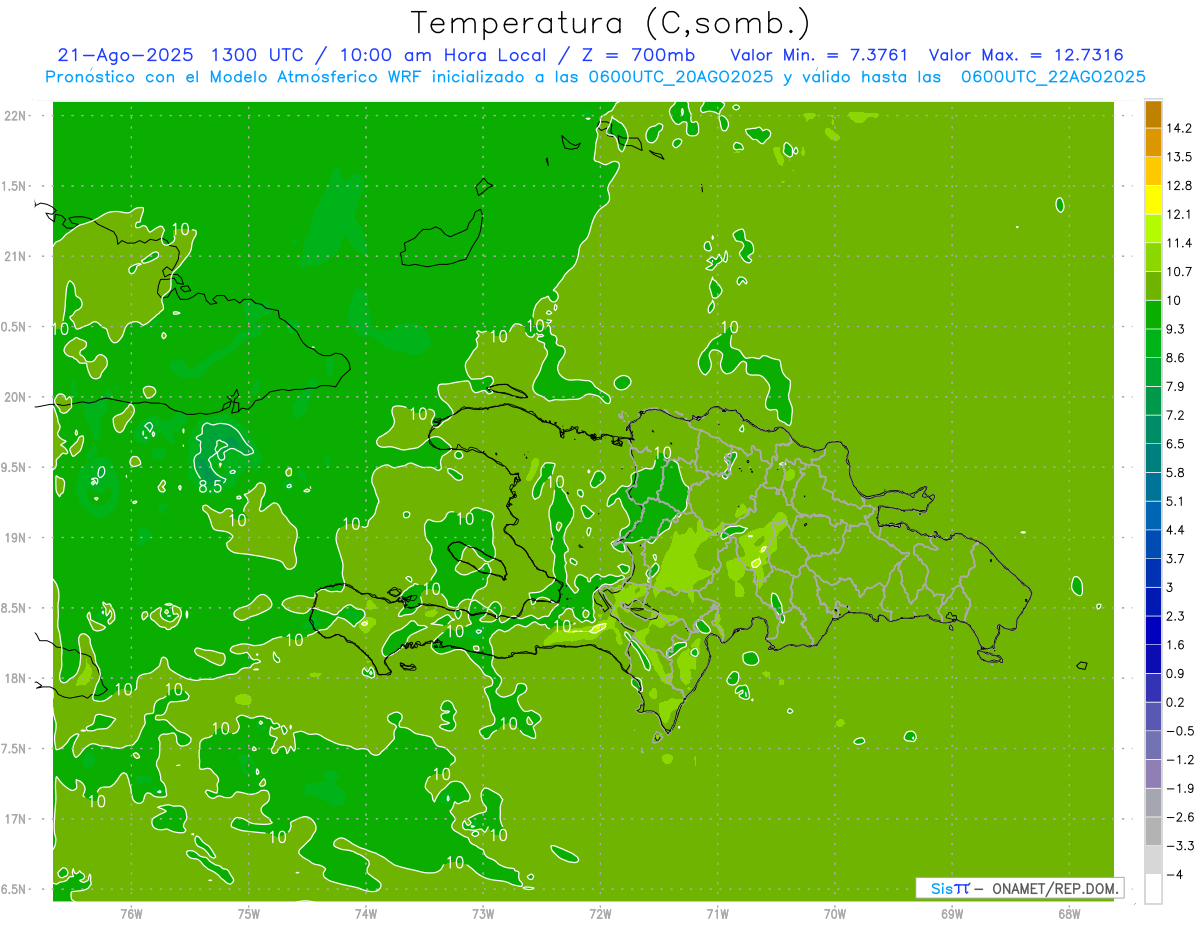Click the "18N" latitude axis label

click(14, 678)
